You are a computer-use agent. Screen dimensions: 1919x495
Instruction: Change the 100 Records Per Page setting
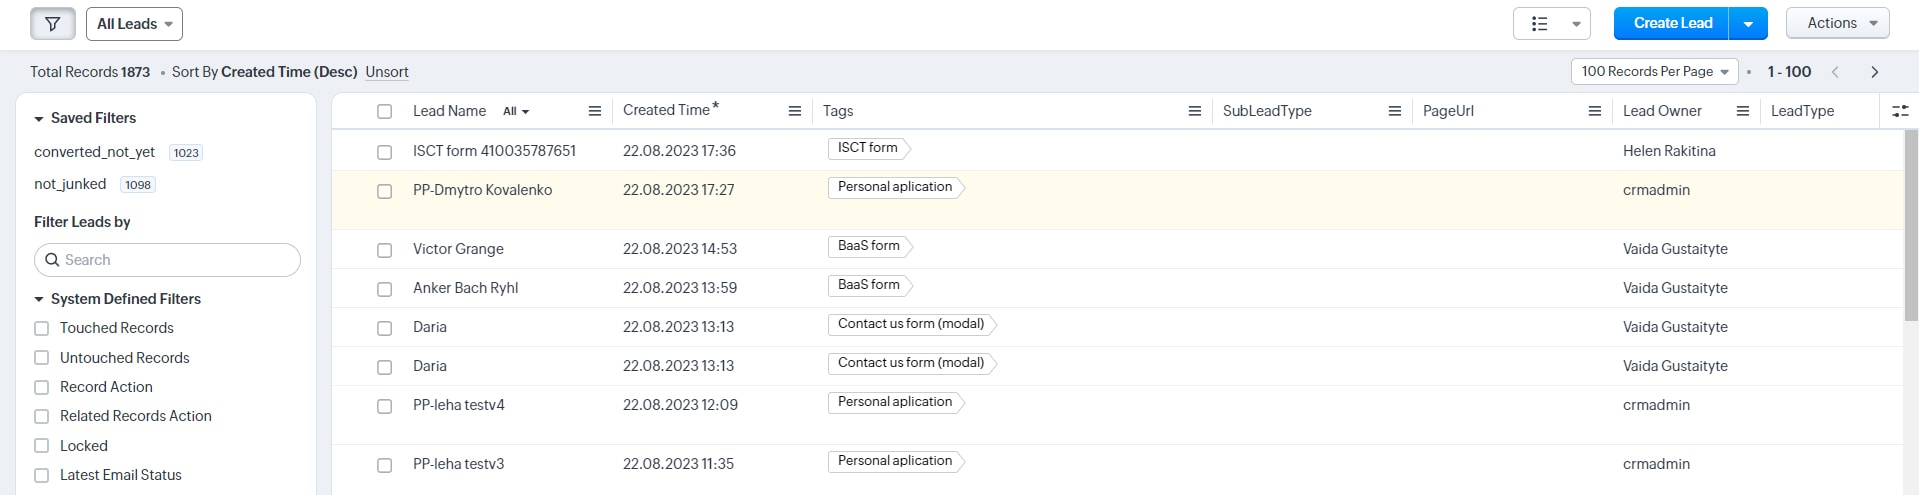pos(1654,72)
